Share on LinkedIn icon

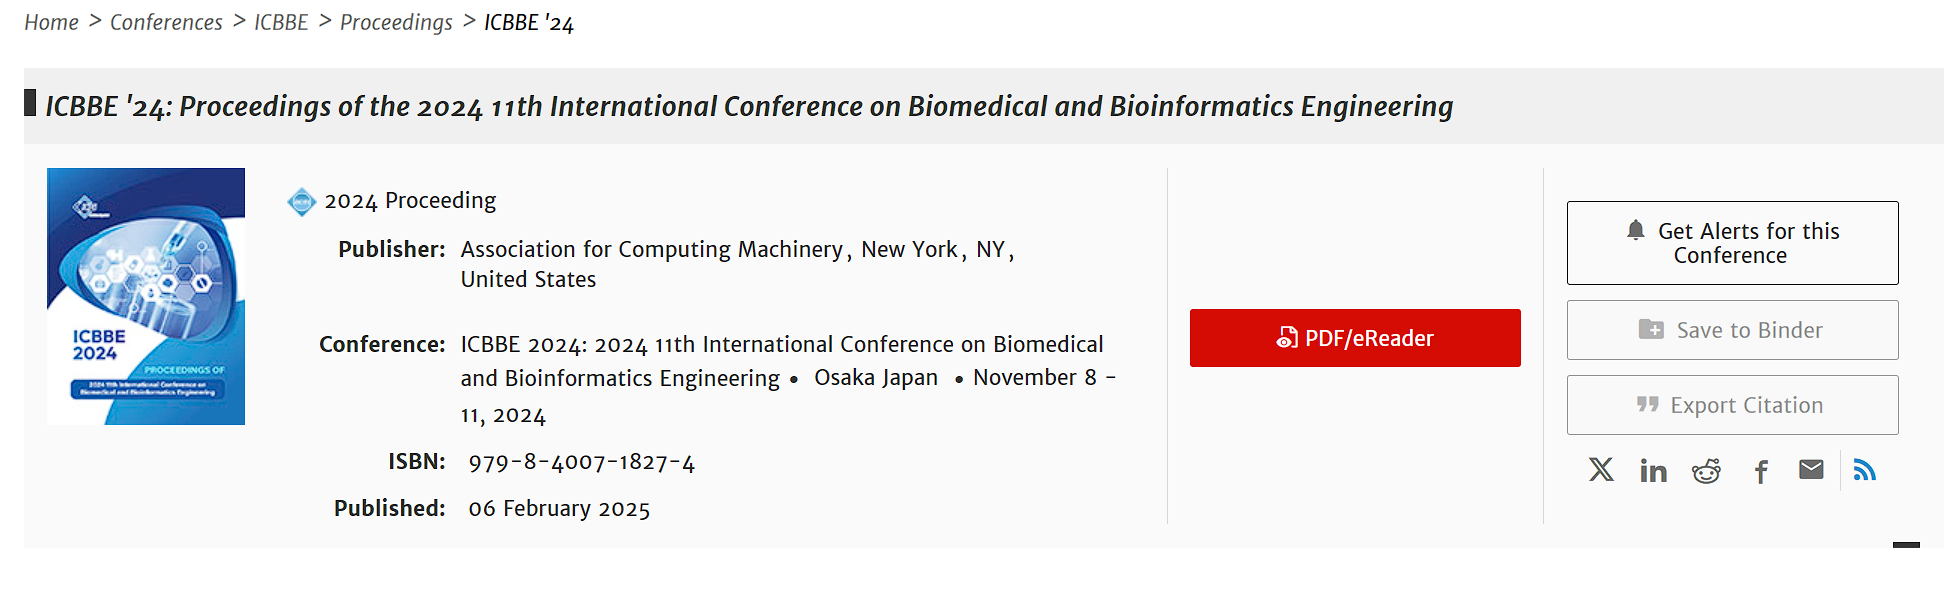[1653, 471]
